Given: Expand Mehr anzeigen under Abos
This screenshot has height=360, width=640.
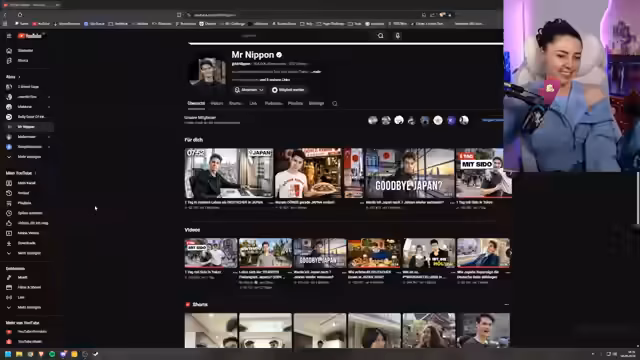Looking at the screenshot, I should (29, 157).
